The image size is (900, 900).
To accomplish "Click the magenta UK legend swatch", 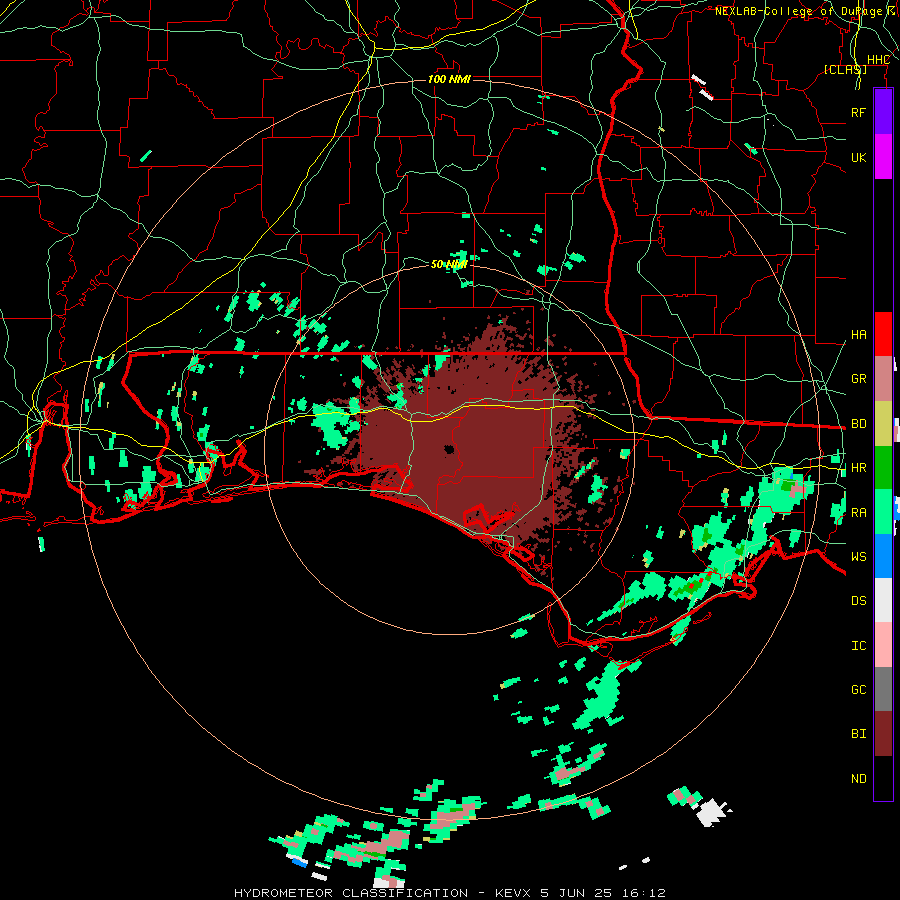I will [883, 157].
